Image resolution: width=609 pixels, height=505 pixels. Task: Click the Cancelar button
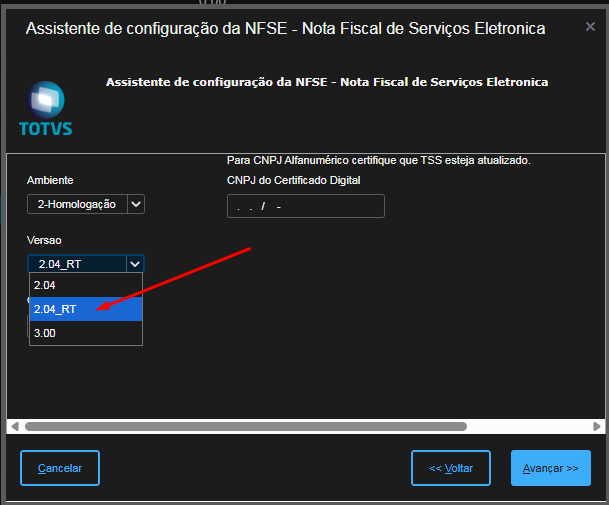pos(60,468)
